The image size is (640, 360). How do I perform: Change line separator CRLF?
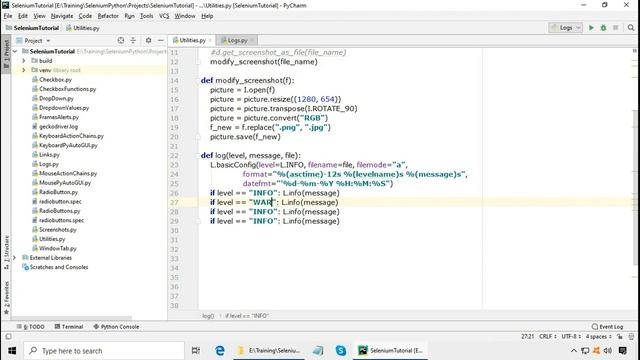pyautogui.click(x=547, y=337)
